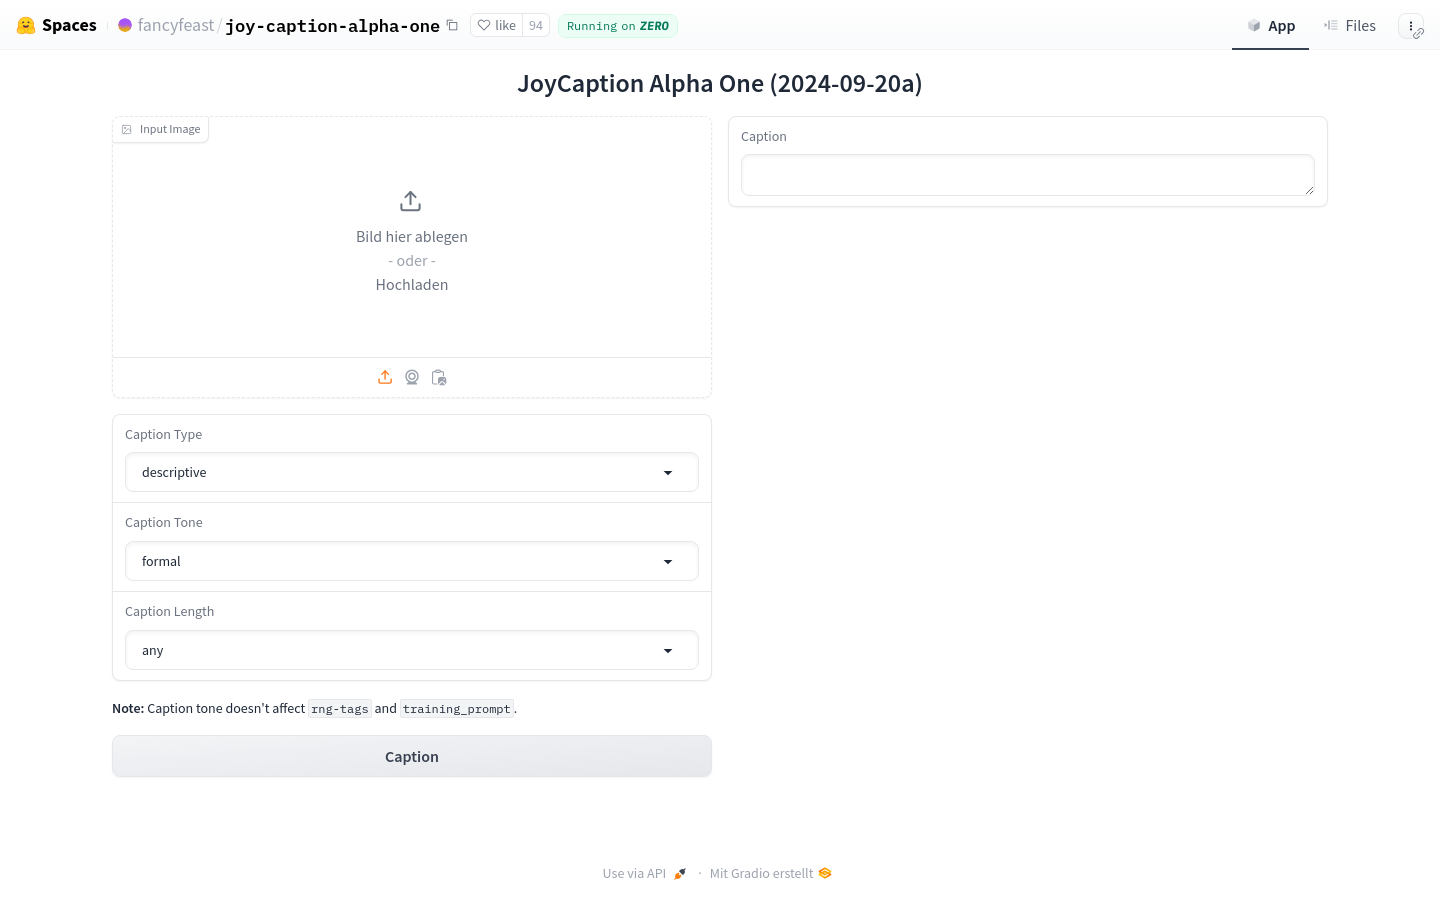Image resolution: width=1440 pixels, height=900 pixels.
Task: Click the arrow on any length dropdown
Action: click(x=668, y=651)
